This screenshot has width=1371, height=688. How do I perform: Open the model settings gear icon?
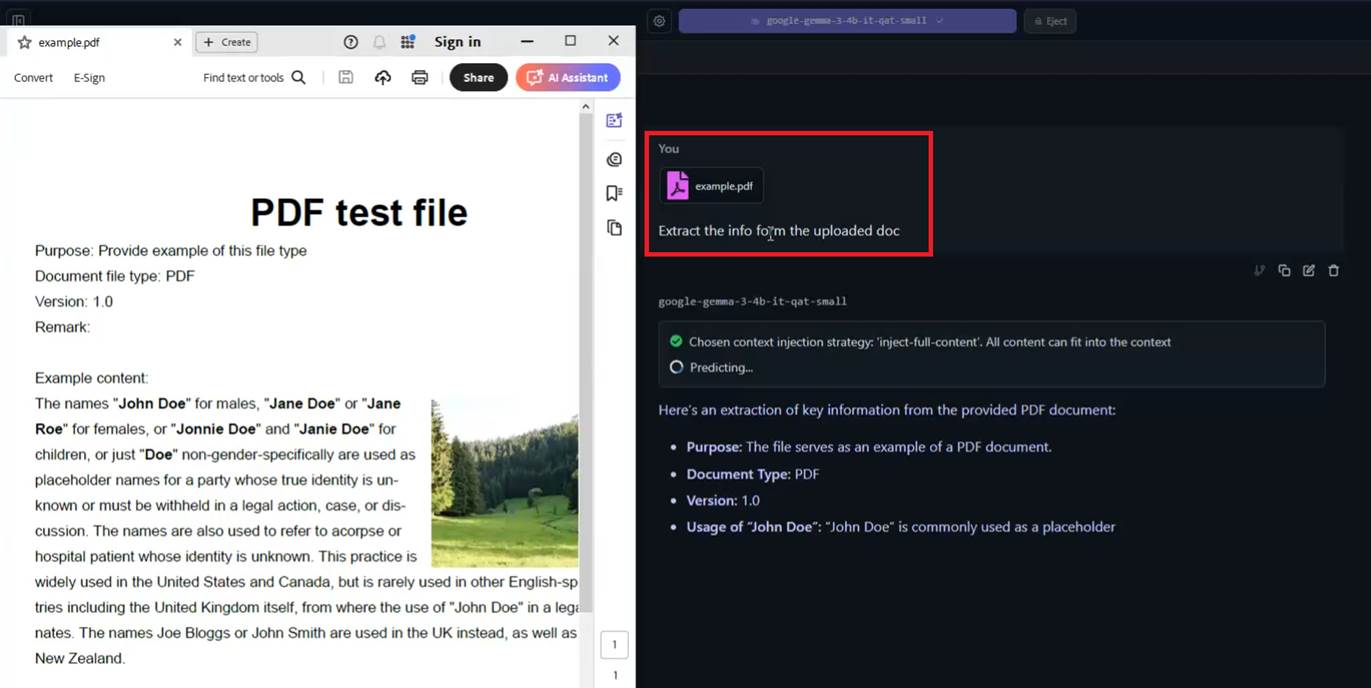point(659,21)
